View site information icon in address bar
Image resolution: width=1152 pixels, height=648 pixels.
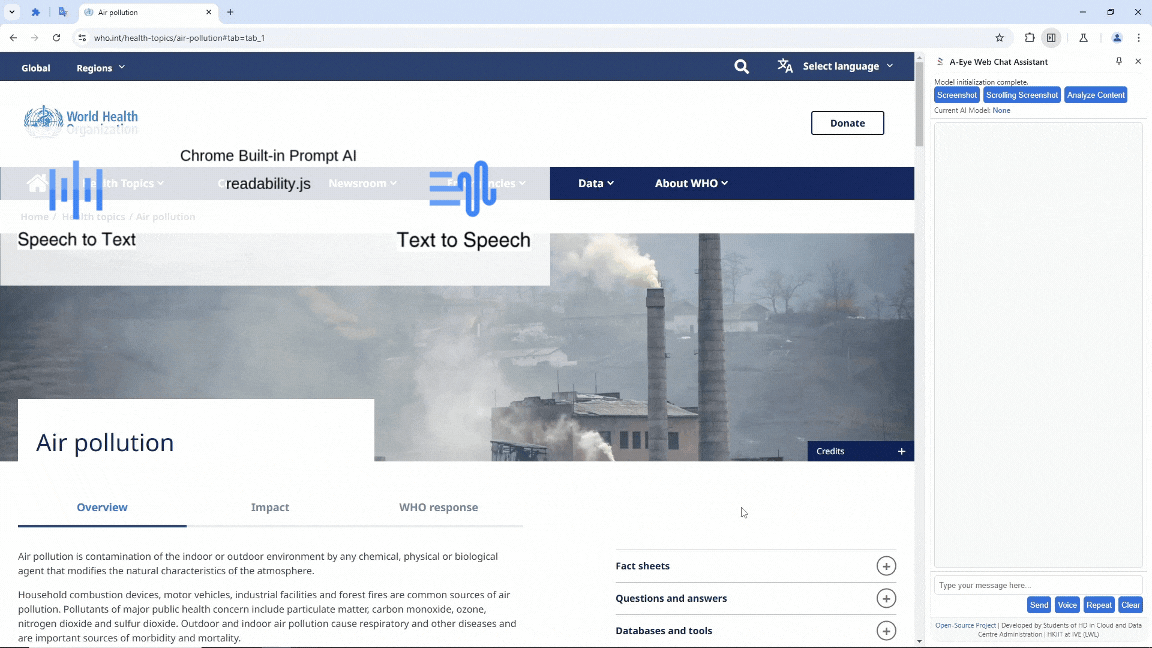coord(82,37)
